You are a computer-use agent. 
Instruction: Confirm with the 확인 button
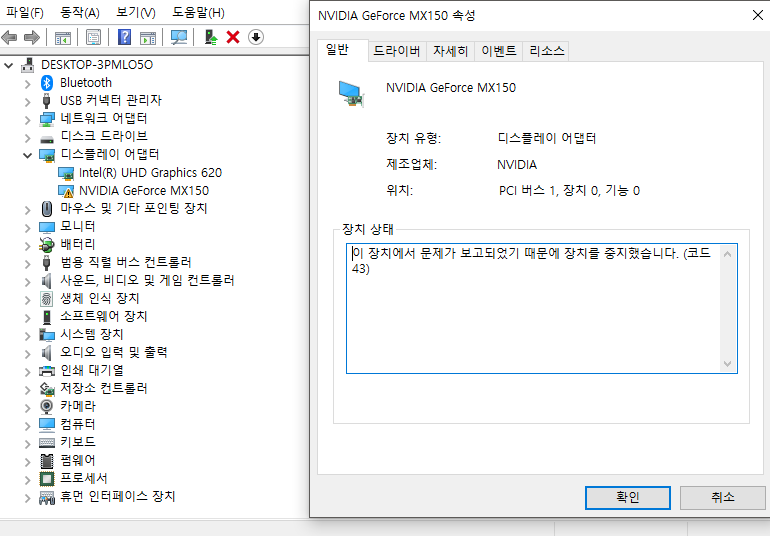(x=628, y=497)
